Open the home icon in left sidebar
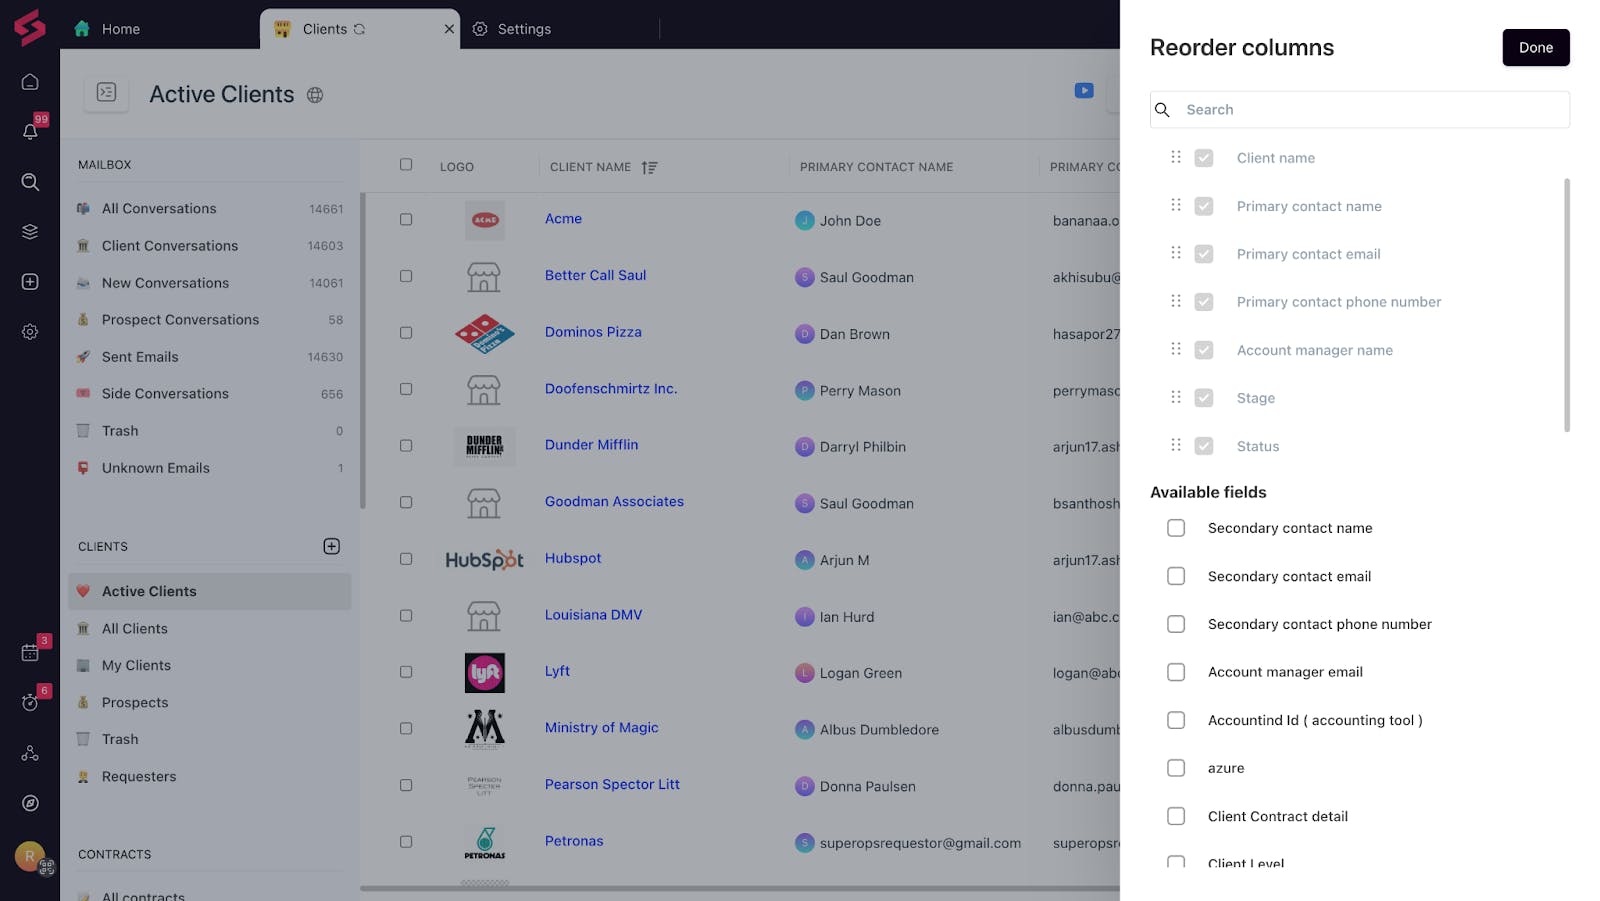 [30, 82]
